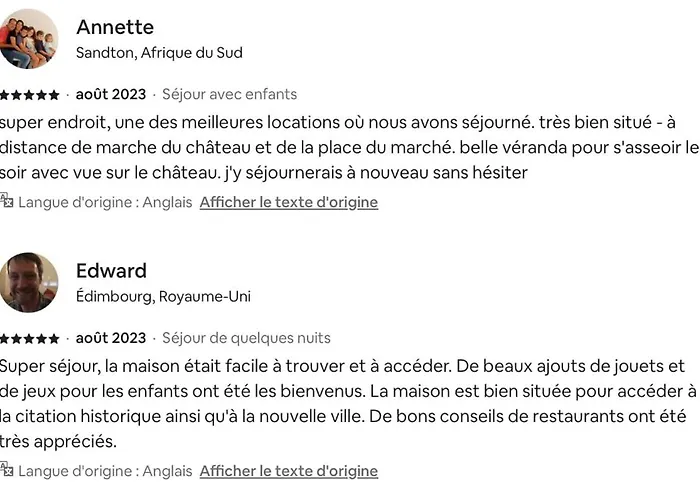
Task: Click the translation icon under Edward's review
Action: [x=6, y=470]
